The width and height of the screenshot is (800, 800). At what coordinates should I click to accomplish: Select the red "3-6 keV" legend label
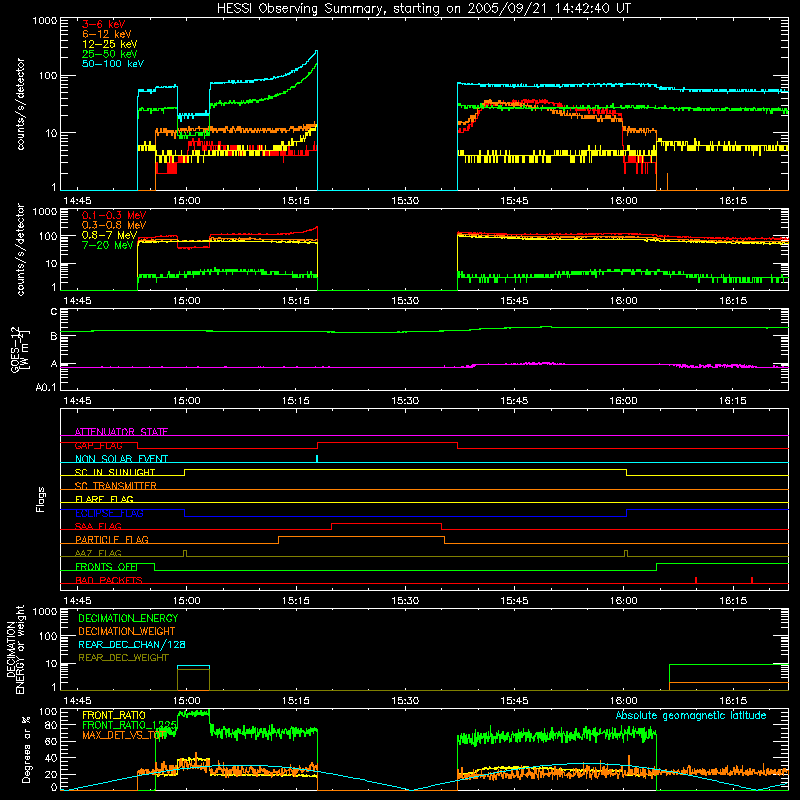(104, 24)
